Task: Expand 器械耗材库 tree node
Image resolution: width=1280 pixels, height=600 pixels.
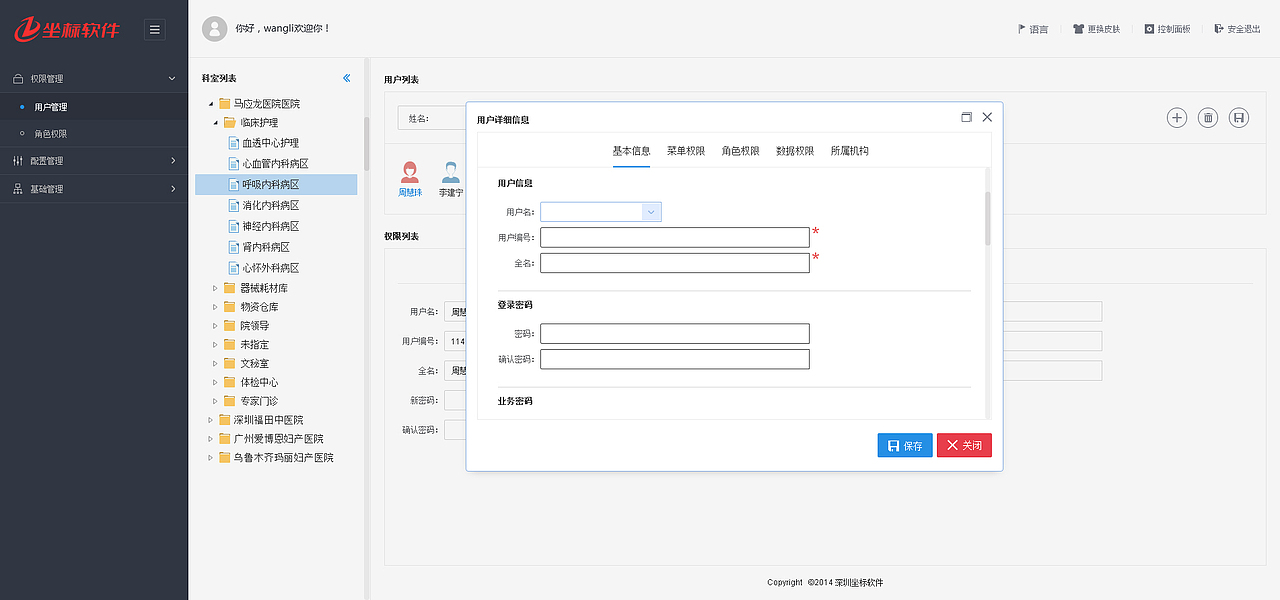Action: pyautogui.click(x=215, y=288)
